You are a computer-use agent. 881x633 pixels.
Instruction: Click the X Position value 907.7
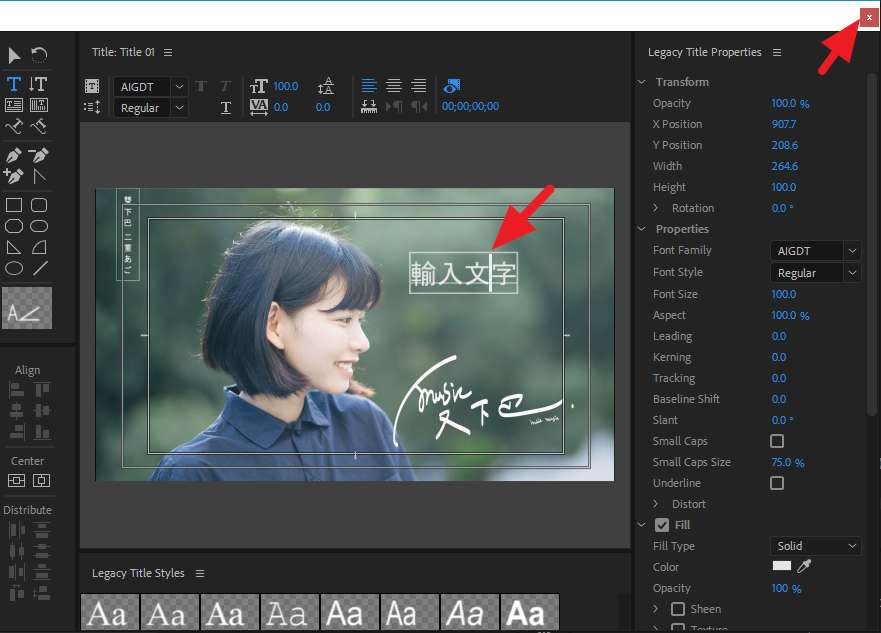coord(783,124)
